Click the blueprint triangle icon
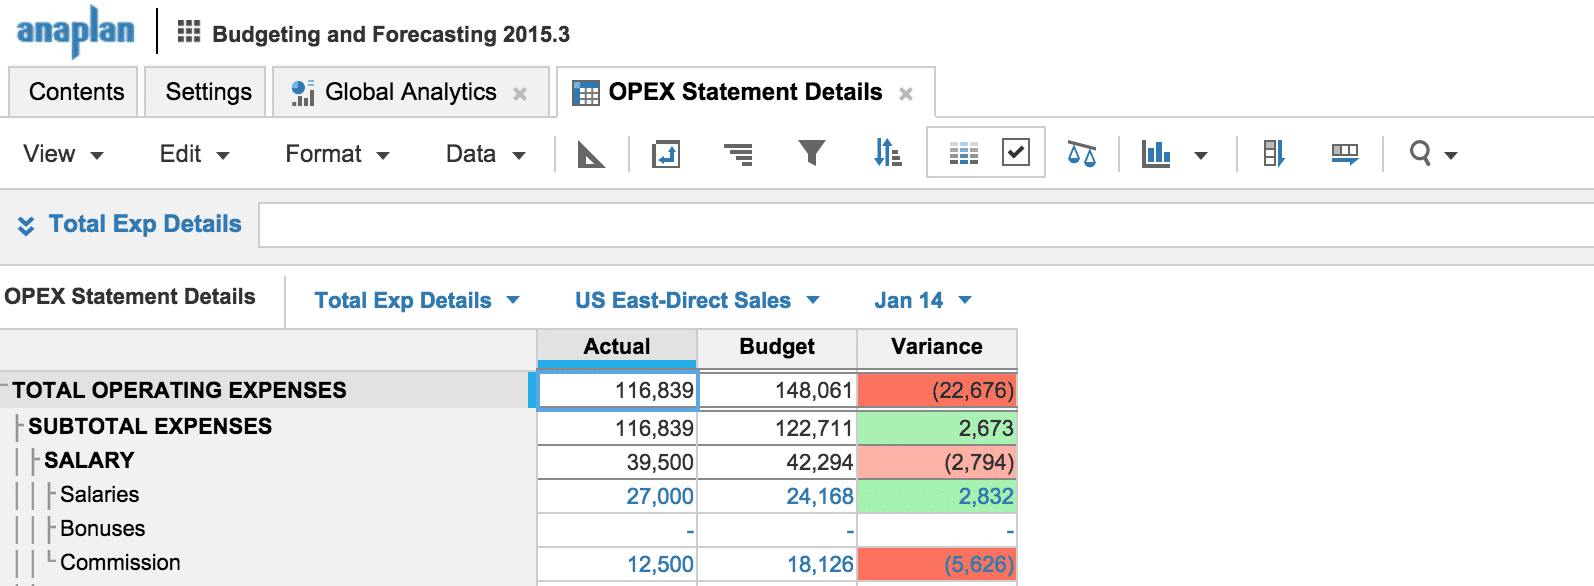 (x=591, y=154)
